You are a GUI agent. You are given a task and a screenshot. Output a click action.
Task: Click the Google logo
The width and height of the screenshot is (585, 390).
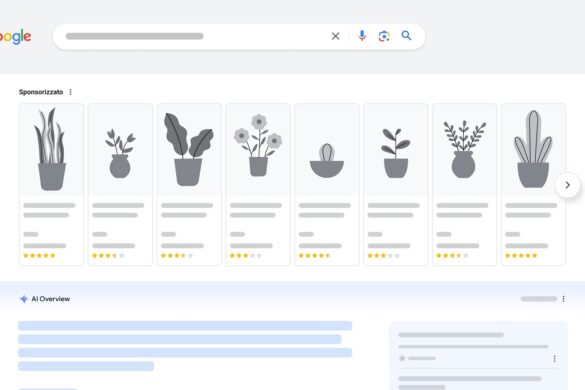(15, 37)
